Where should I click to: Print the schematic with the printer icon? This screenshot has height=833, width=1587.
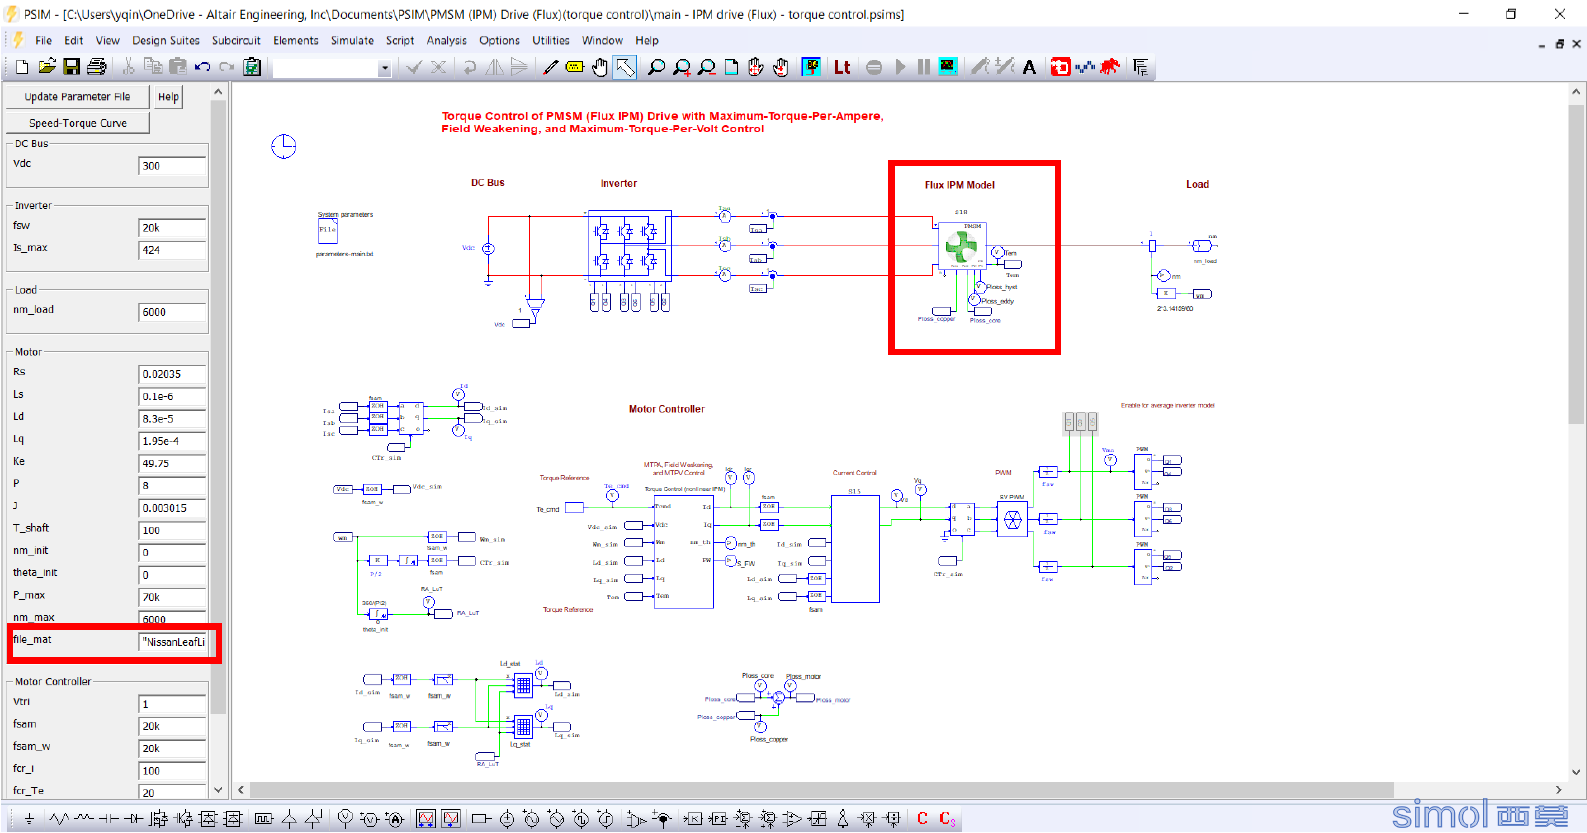[x=96, y=67]
